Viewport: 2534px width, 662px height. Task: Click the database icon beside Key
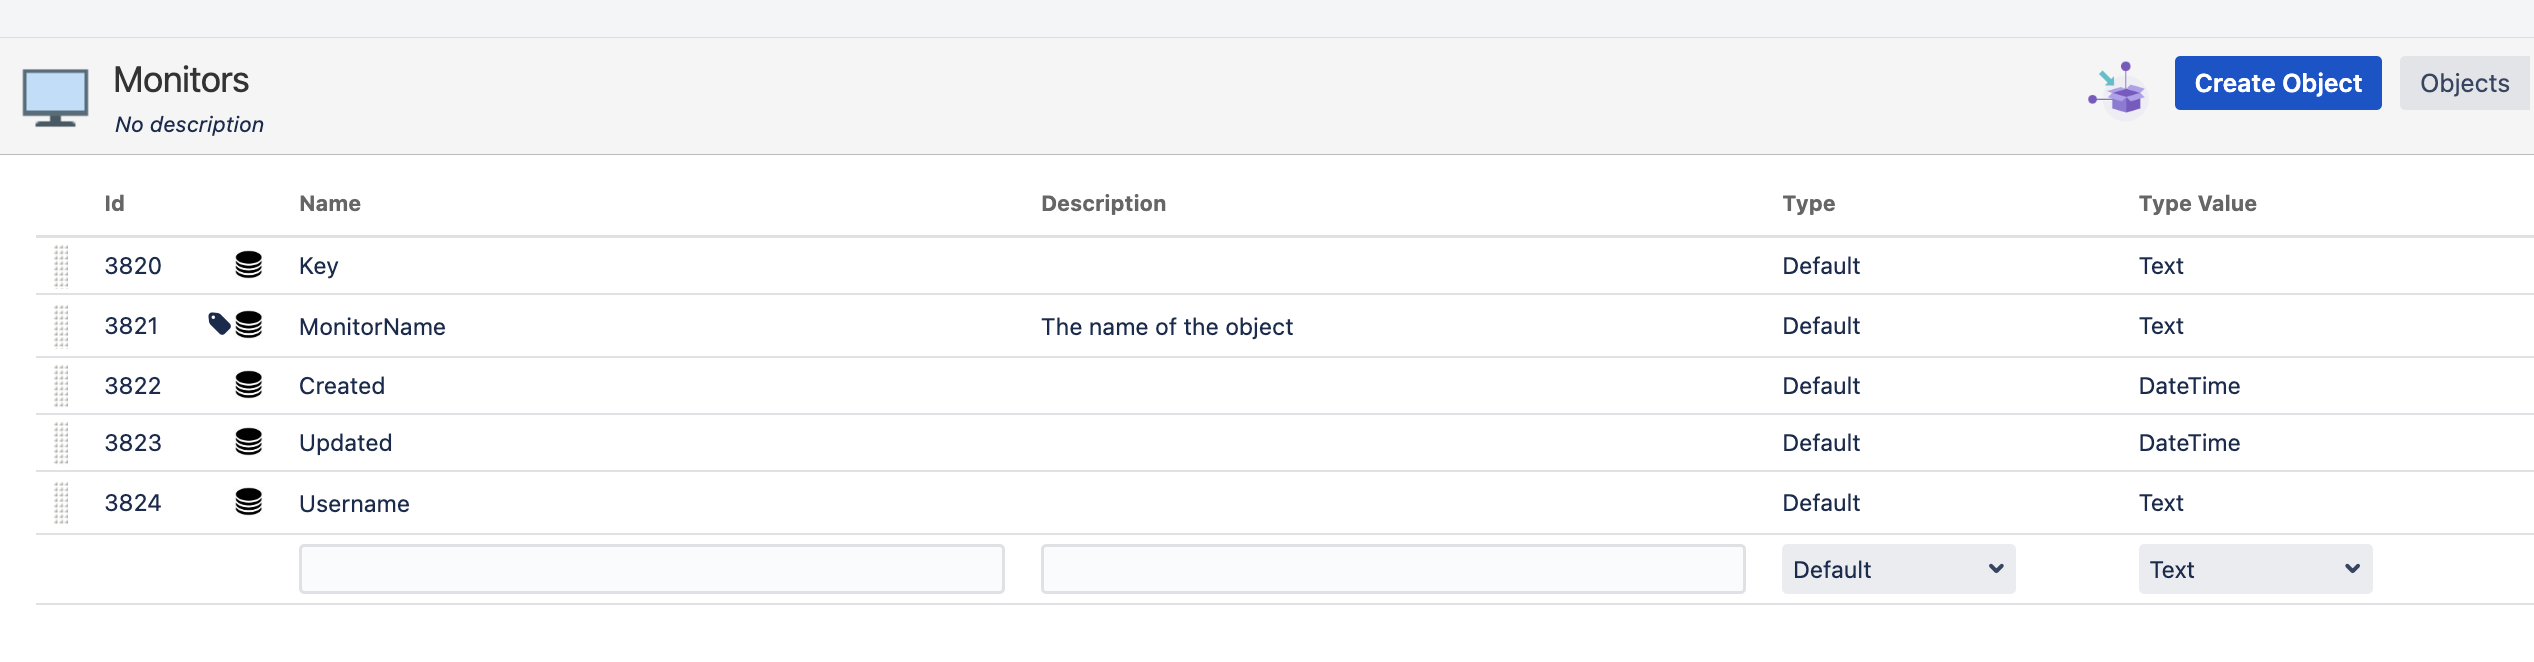tap(248, 265)
